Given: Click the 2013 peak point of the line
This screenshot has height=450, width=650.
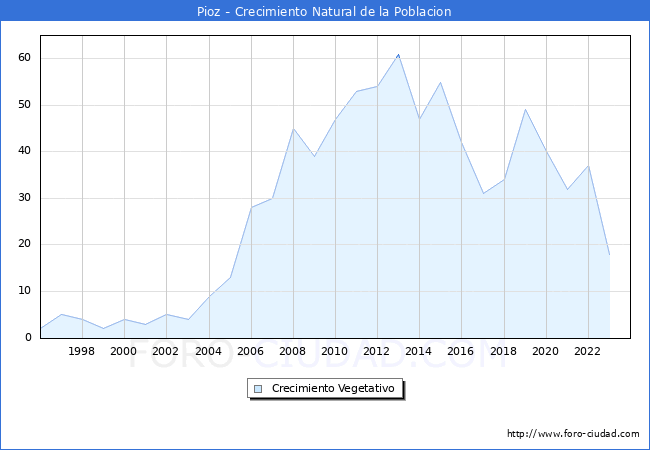Looking at the screenshot, I should pos(398,54).
